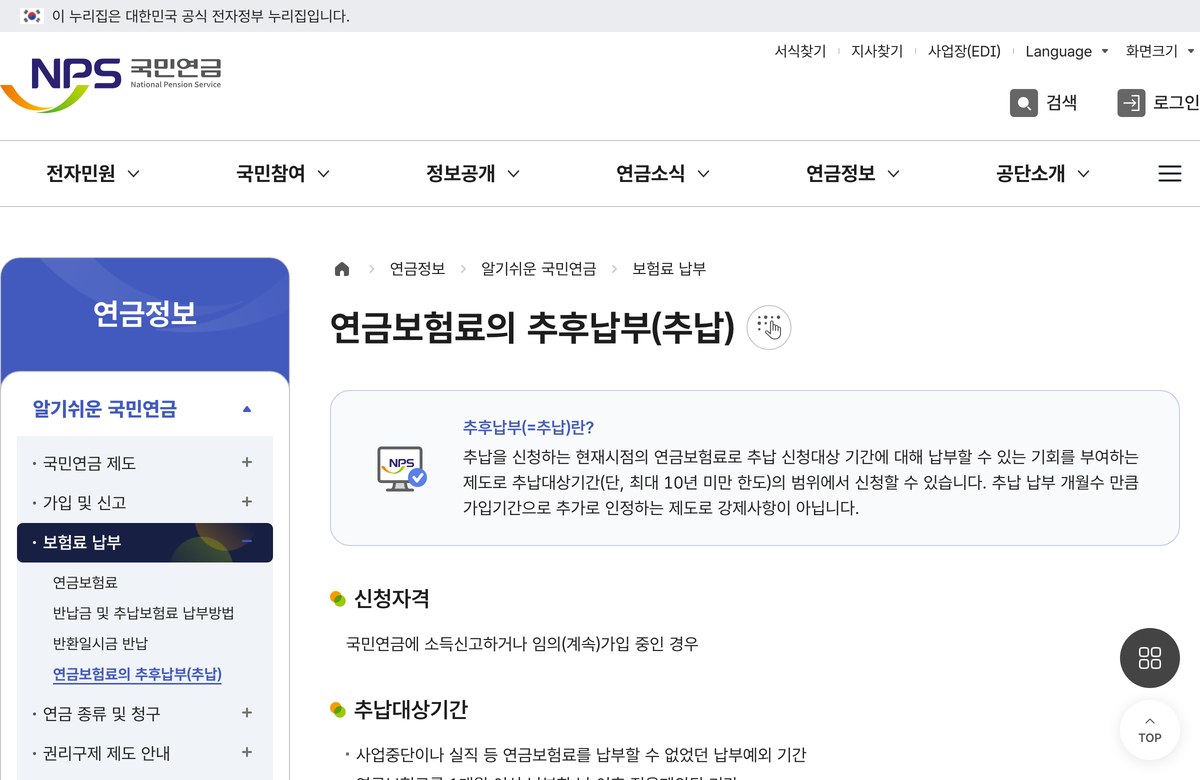1200x780 pixels.
Task: Expand the 국민연금 제도 plus
Action: point(247,463)
